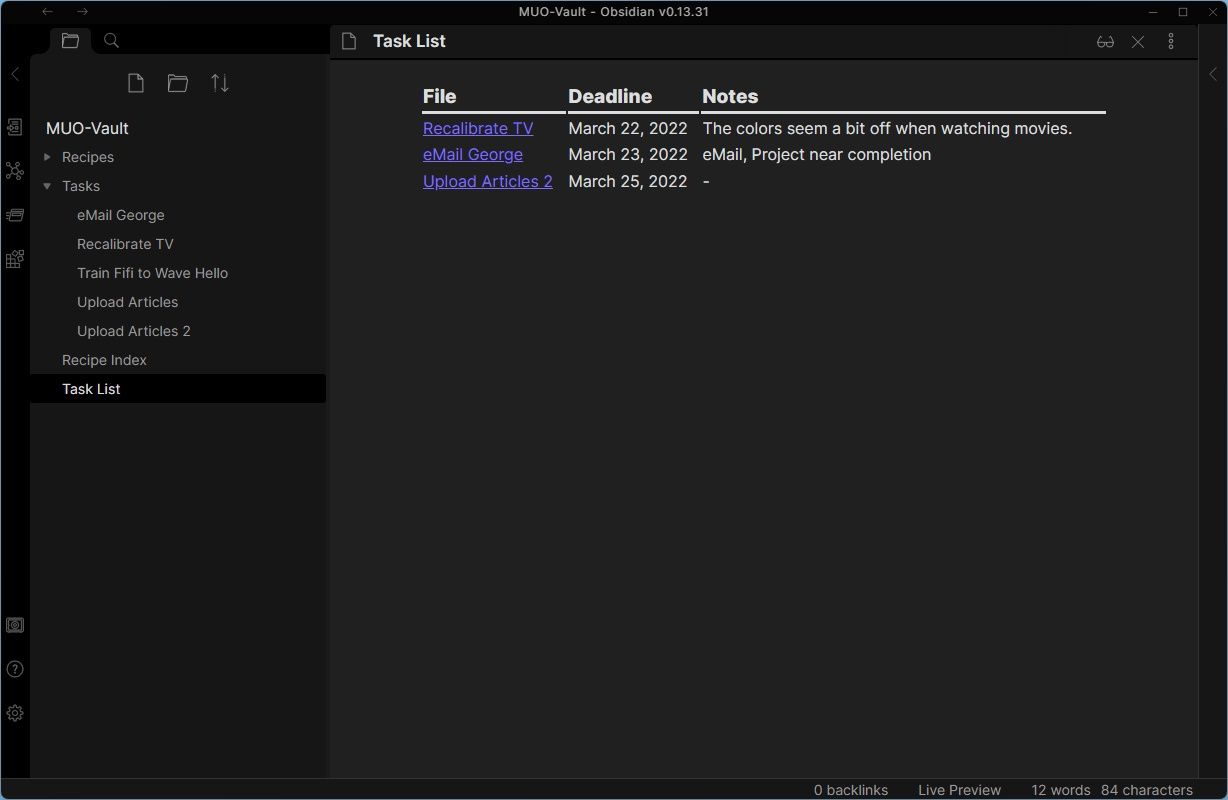Collapse the Tasks folder
Image resolution: width=1228 pixels, height=800 pixels.
coord(47,186)
